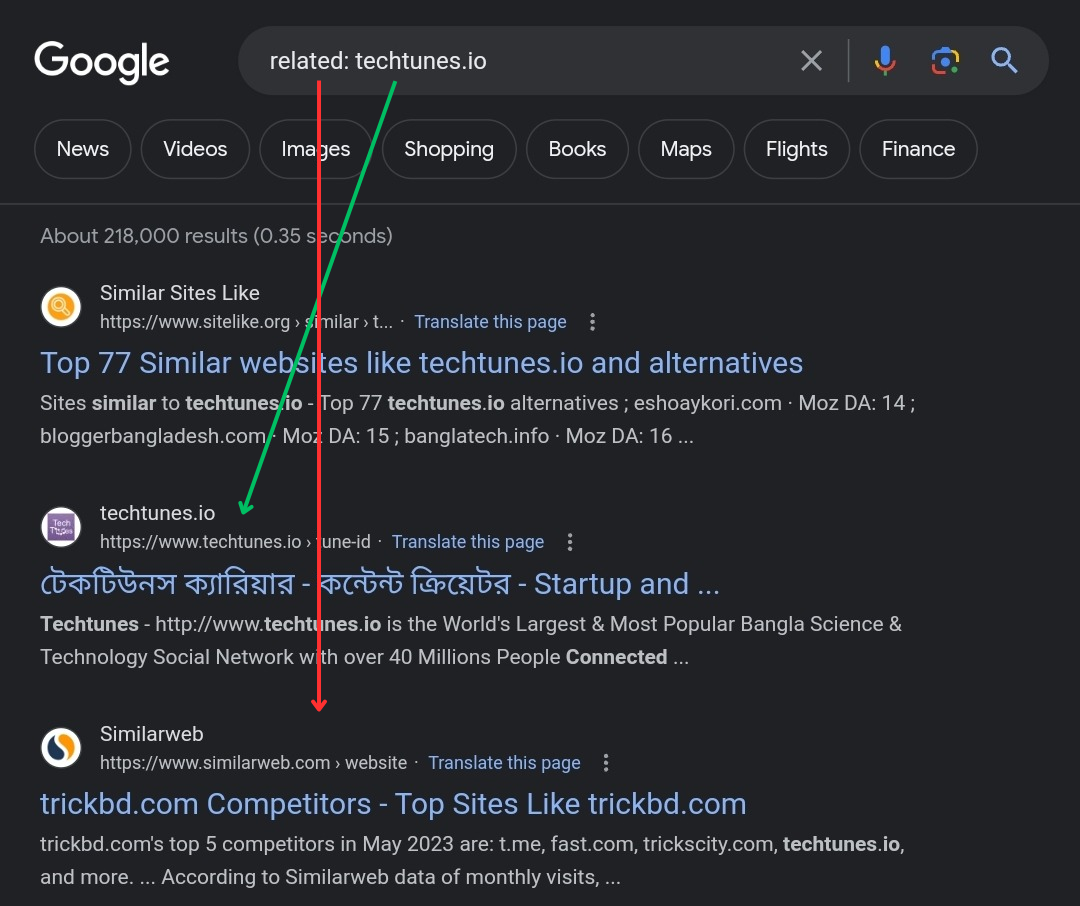The image size is (1080, 906).
Task: Start voice search with microphone icon
Action: pos(884,61)
